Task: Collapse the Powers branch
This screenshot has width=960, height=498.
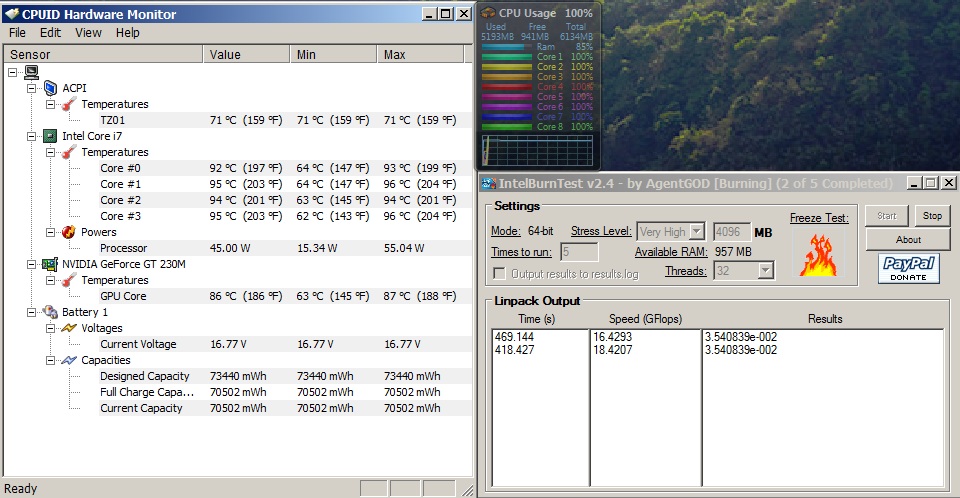Action: (x=50, y=232)
